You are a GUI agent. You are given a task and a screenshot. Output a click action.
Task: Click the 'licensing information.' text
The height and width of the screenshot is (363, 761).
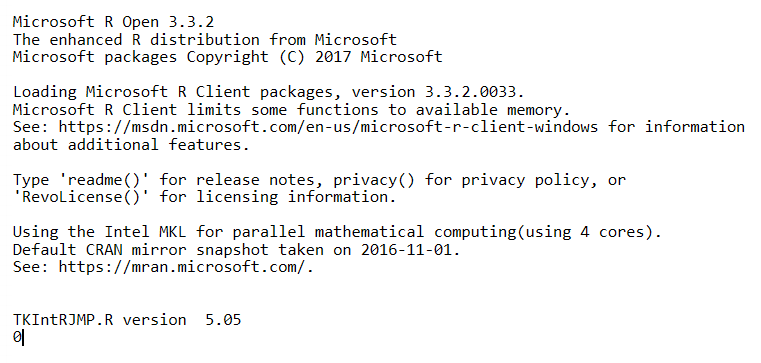(296, 197)
